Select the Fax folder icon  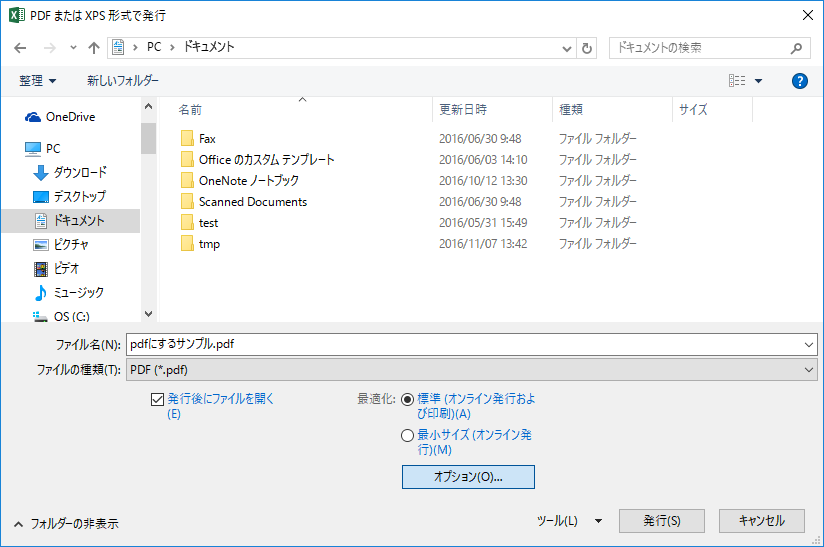pyautogui.click(x=187, y=139)
